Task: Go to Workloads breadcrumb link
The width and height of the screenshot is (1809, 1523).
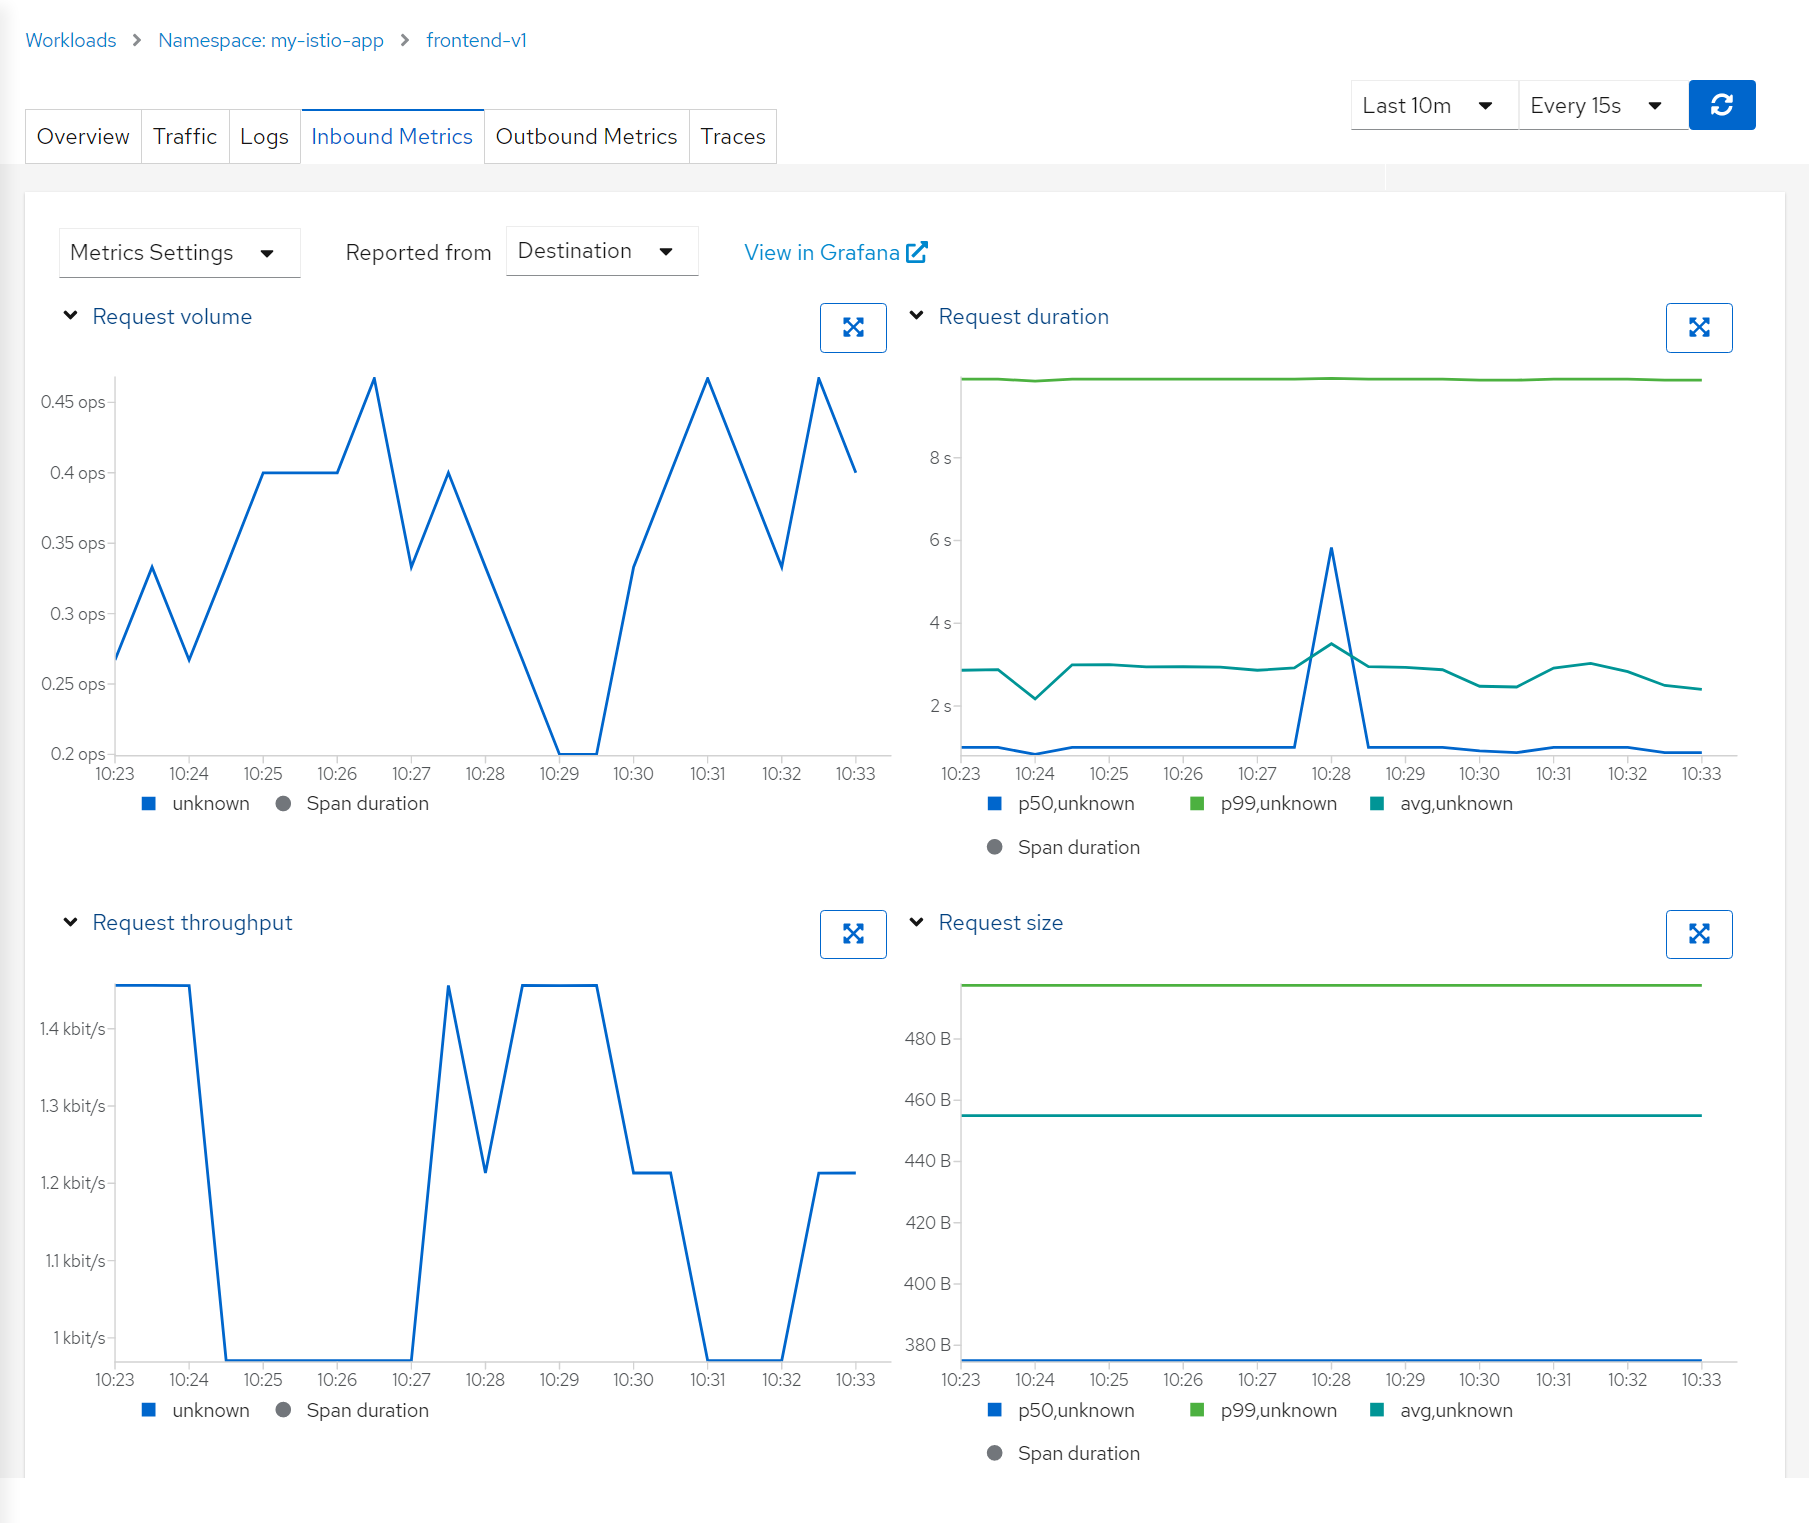Action: [x=71, y=40]
